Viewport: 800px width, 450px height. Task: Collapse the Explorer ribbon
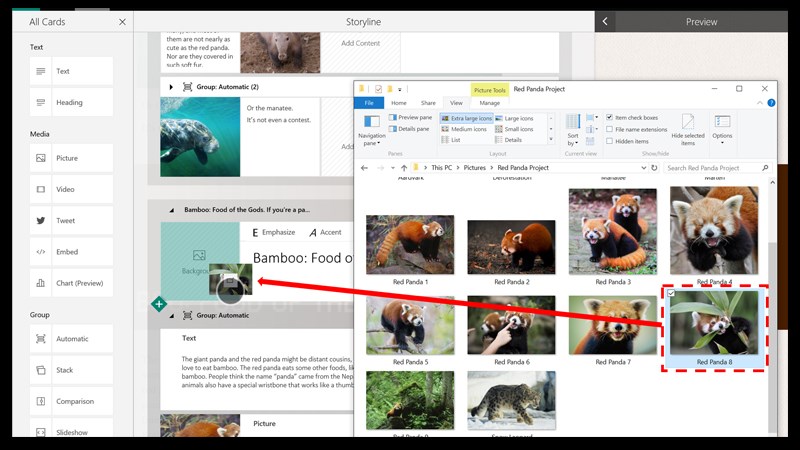pos(760,103)
